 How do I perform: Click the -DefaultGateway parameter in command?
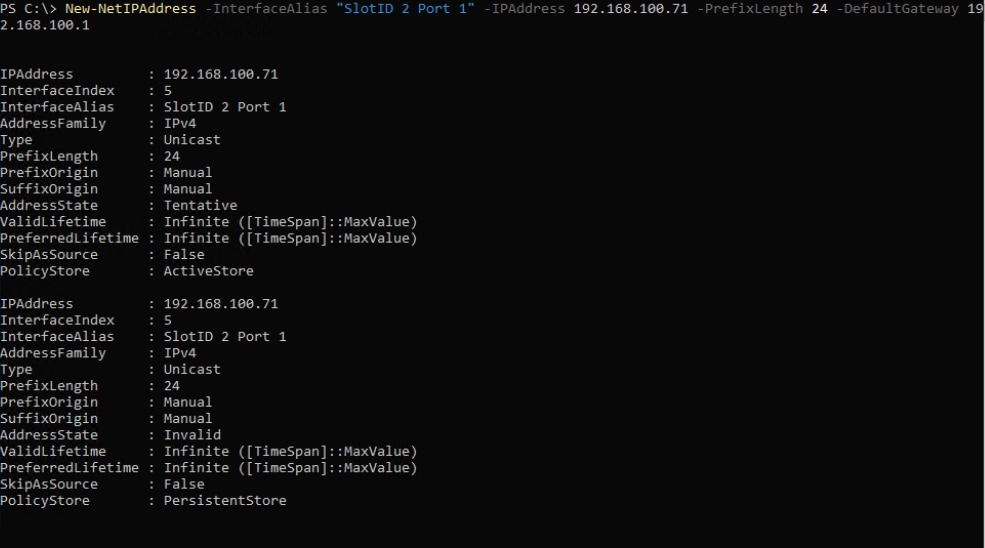coord(897,9)
